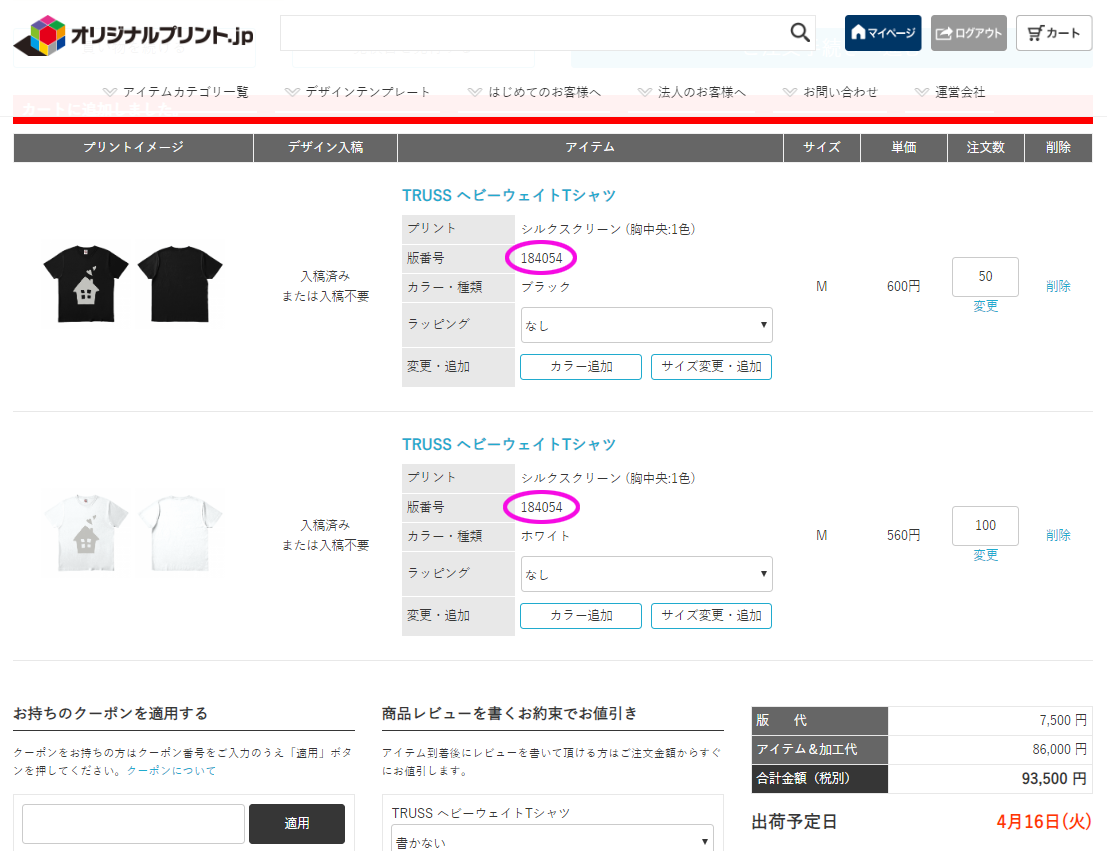Click the coupon code input field
Viewport: 1107px width, 851px height.
(133, 823)
